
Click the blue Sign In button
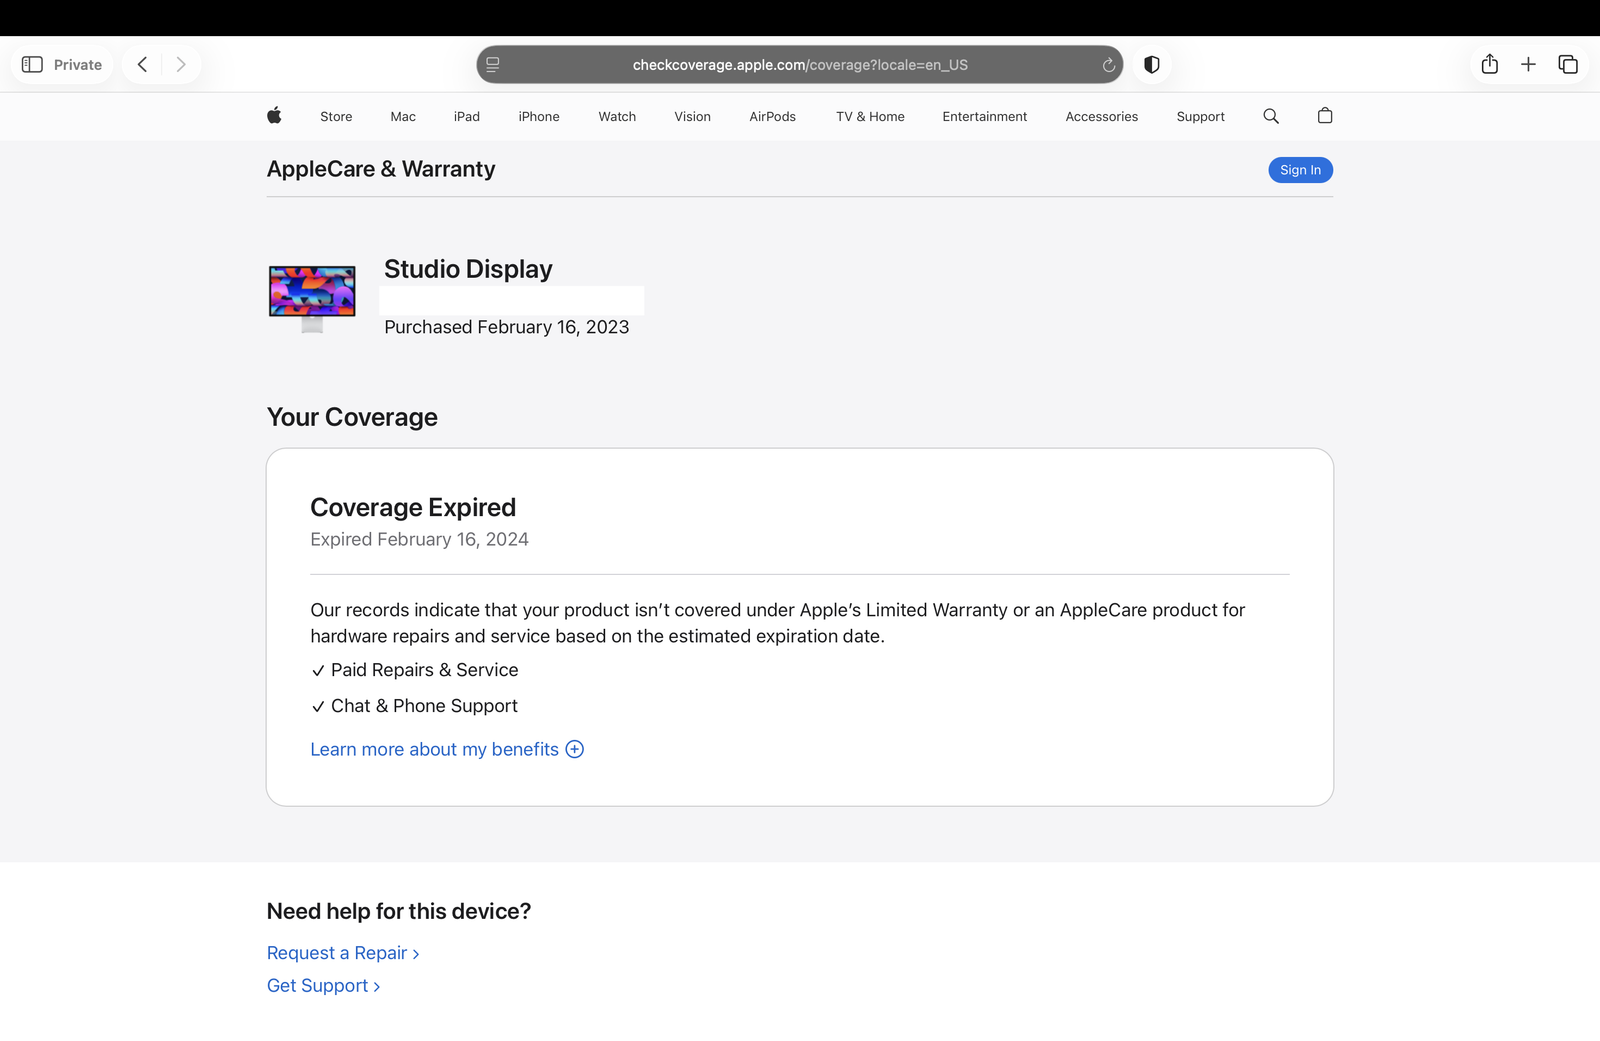pyautogui.click(x=1301, y=170)
